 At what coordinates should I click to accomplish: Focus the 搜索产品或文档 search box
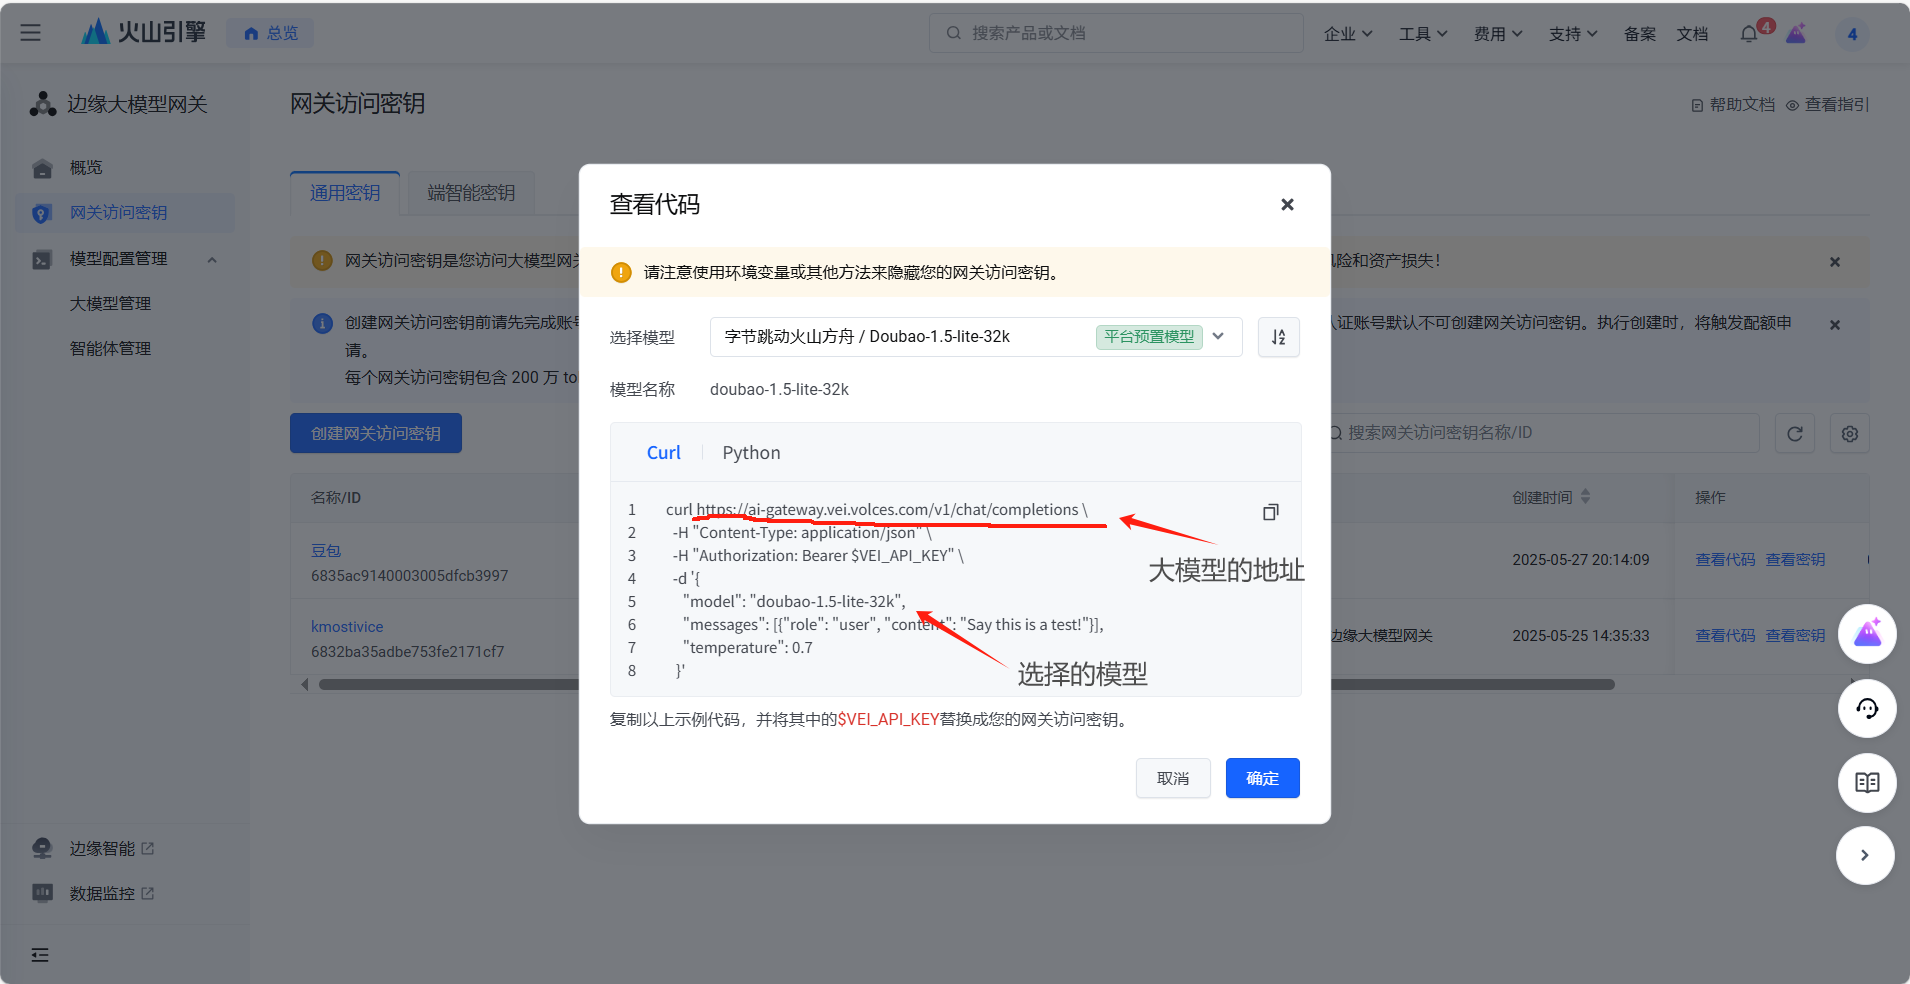tap(1116, 33)
